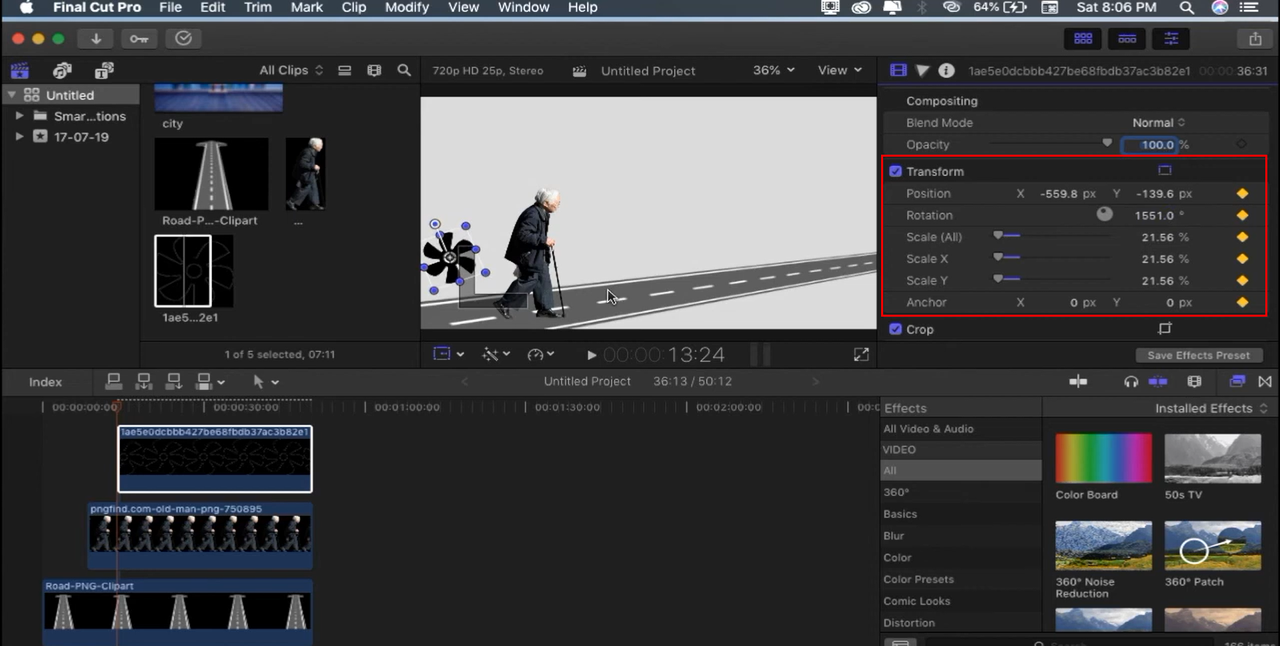Screen dimensions: 1280x646
Task: Click the Index button
Action: (45, 382)
